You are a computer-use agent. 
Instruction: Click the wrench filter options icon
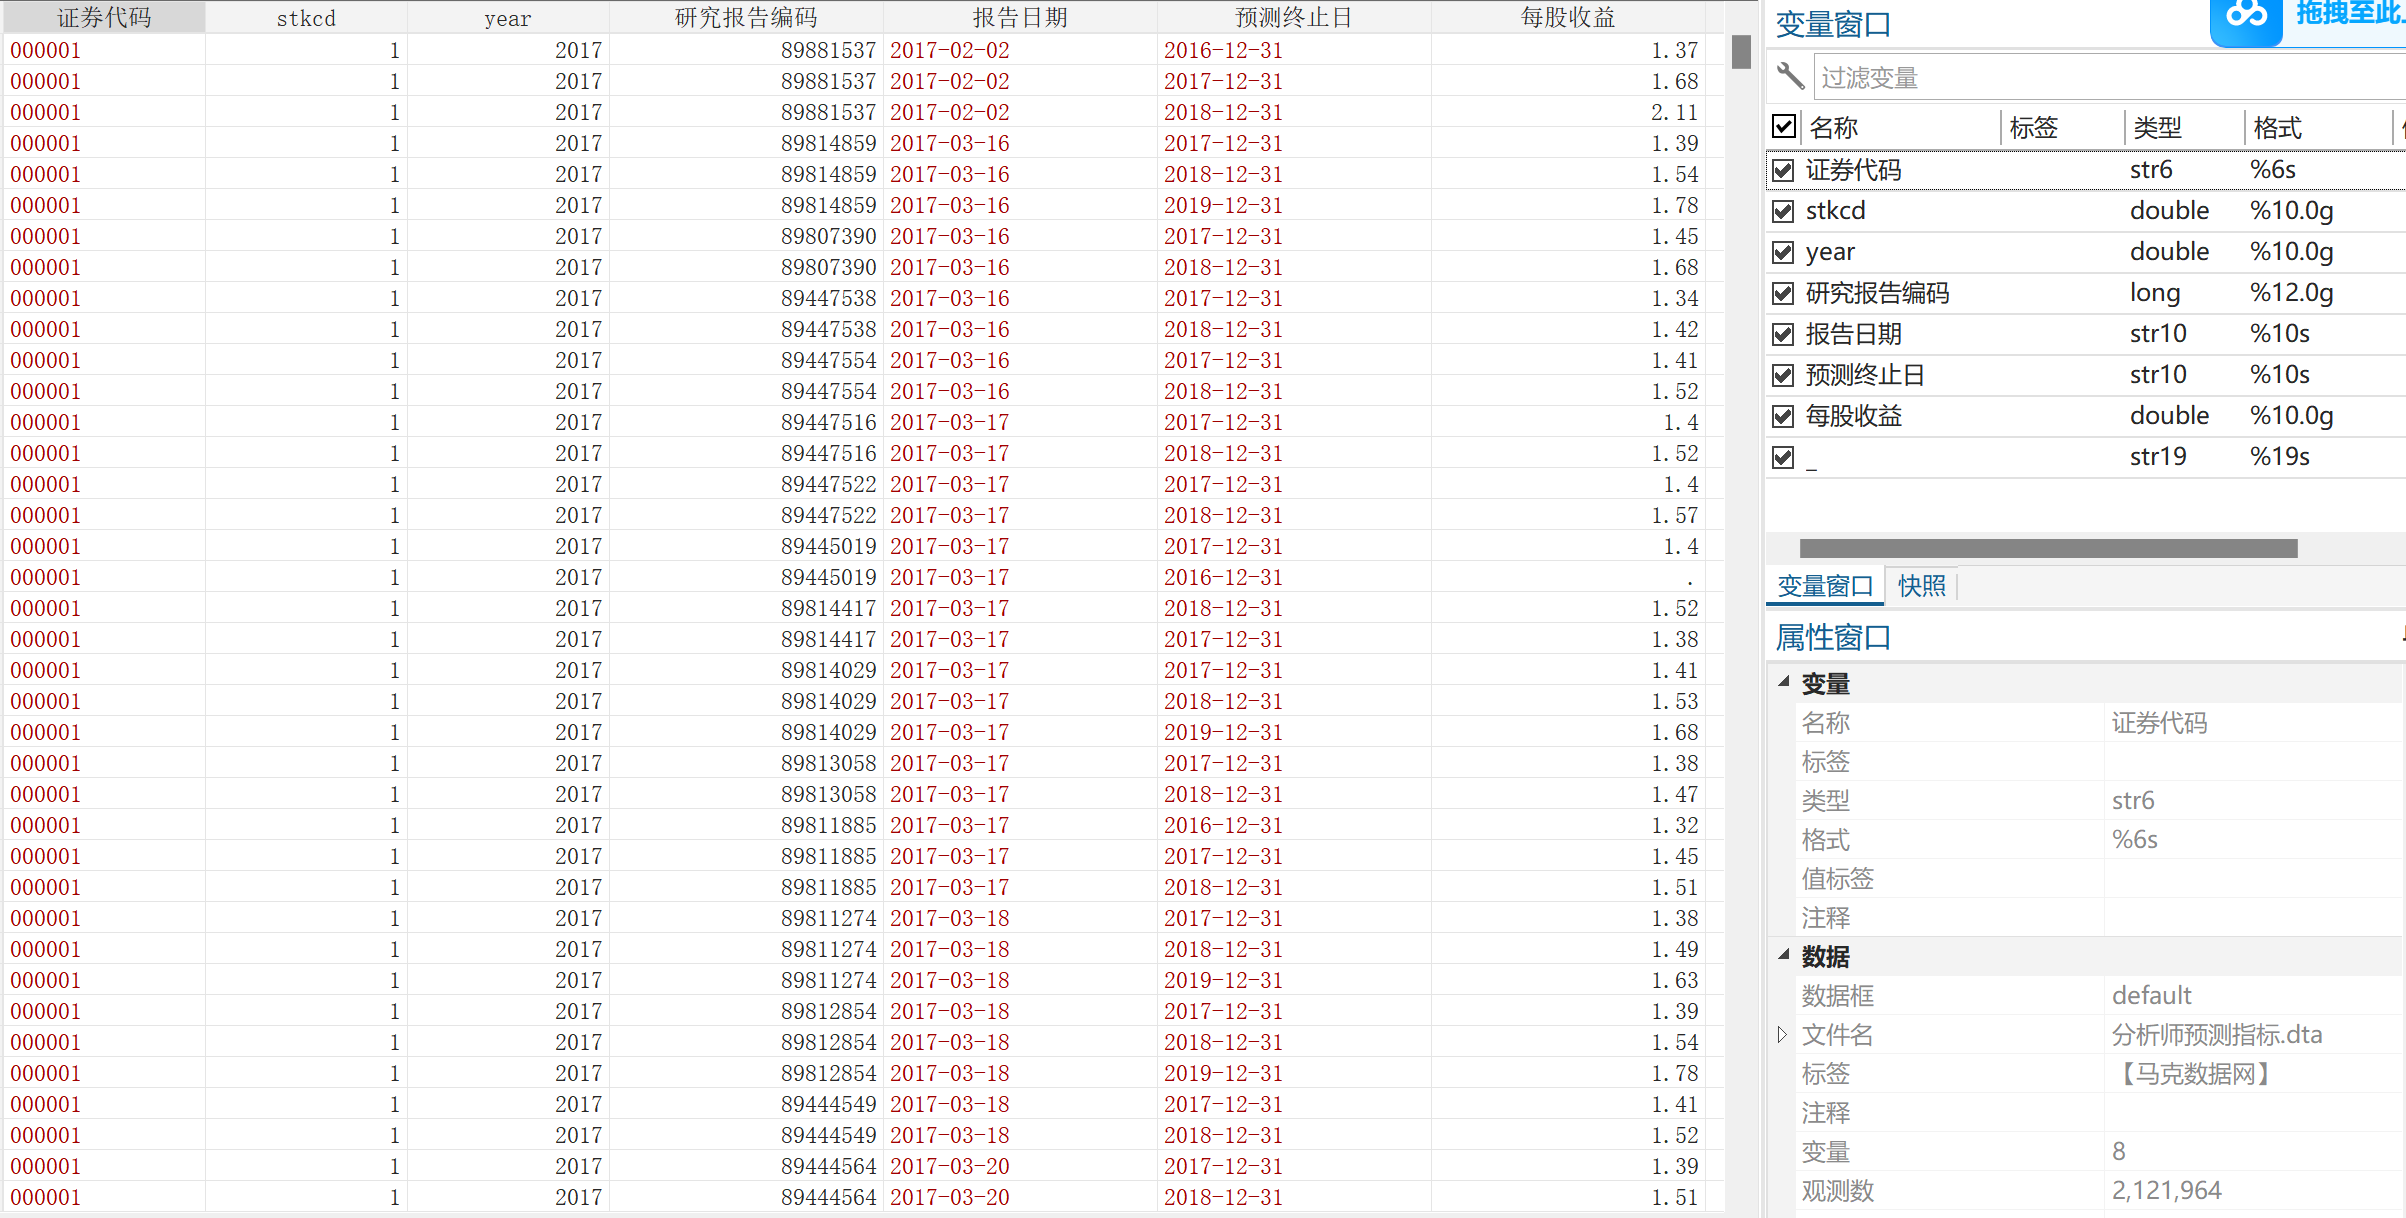click(x=1790, y=76)
